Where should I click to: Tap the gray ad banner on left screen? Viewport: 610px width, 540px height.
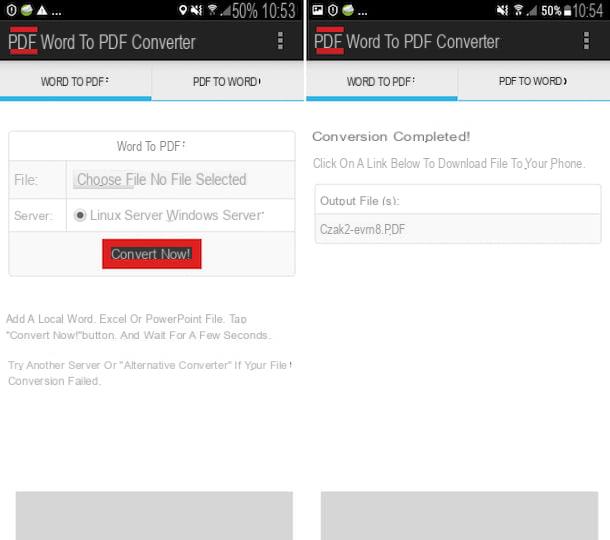[154, 515]
